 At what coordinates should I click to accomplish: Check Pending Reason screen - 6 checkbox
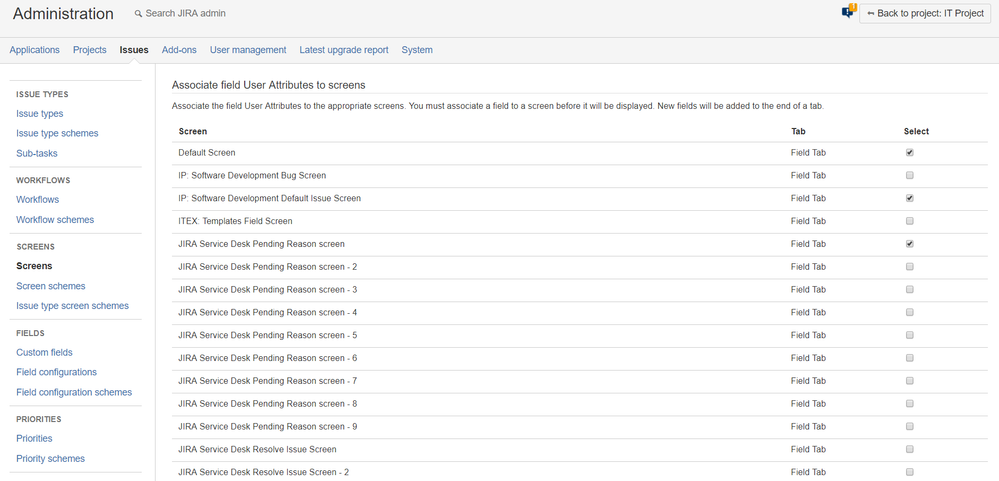click(910, 358)
